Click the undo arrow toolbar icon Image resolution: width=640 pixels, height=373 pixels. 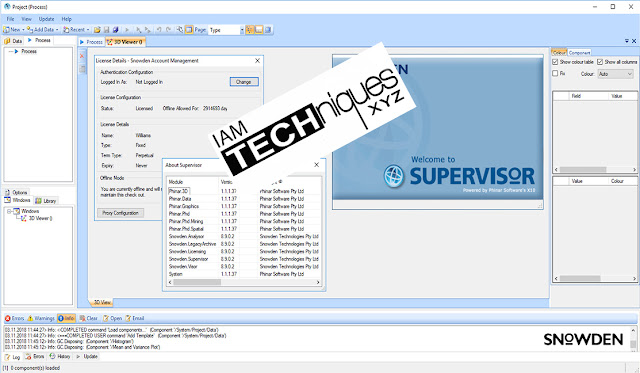tap(159, 30)
